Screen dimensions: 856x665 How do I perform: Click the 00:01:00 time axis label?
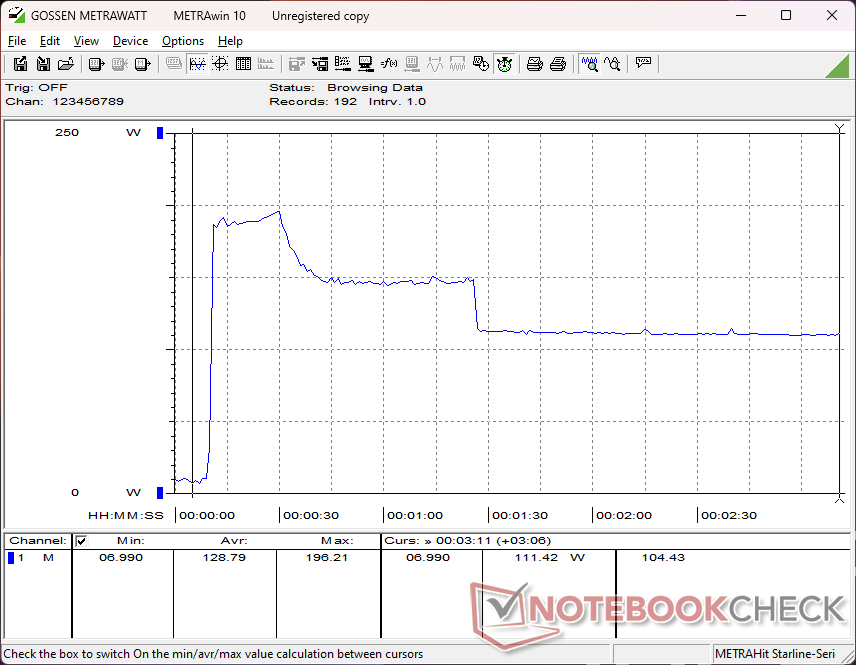click(415, 515)
